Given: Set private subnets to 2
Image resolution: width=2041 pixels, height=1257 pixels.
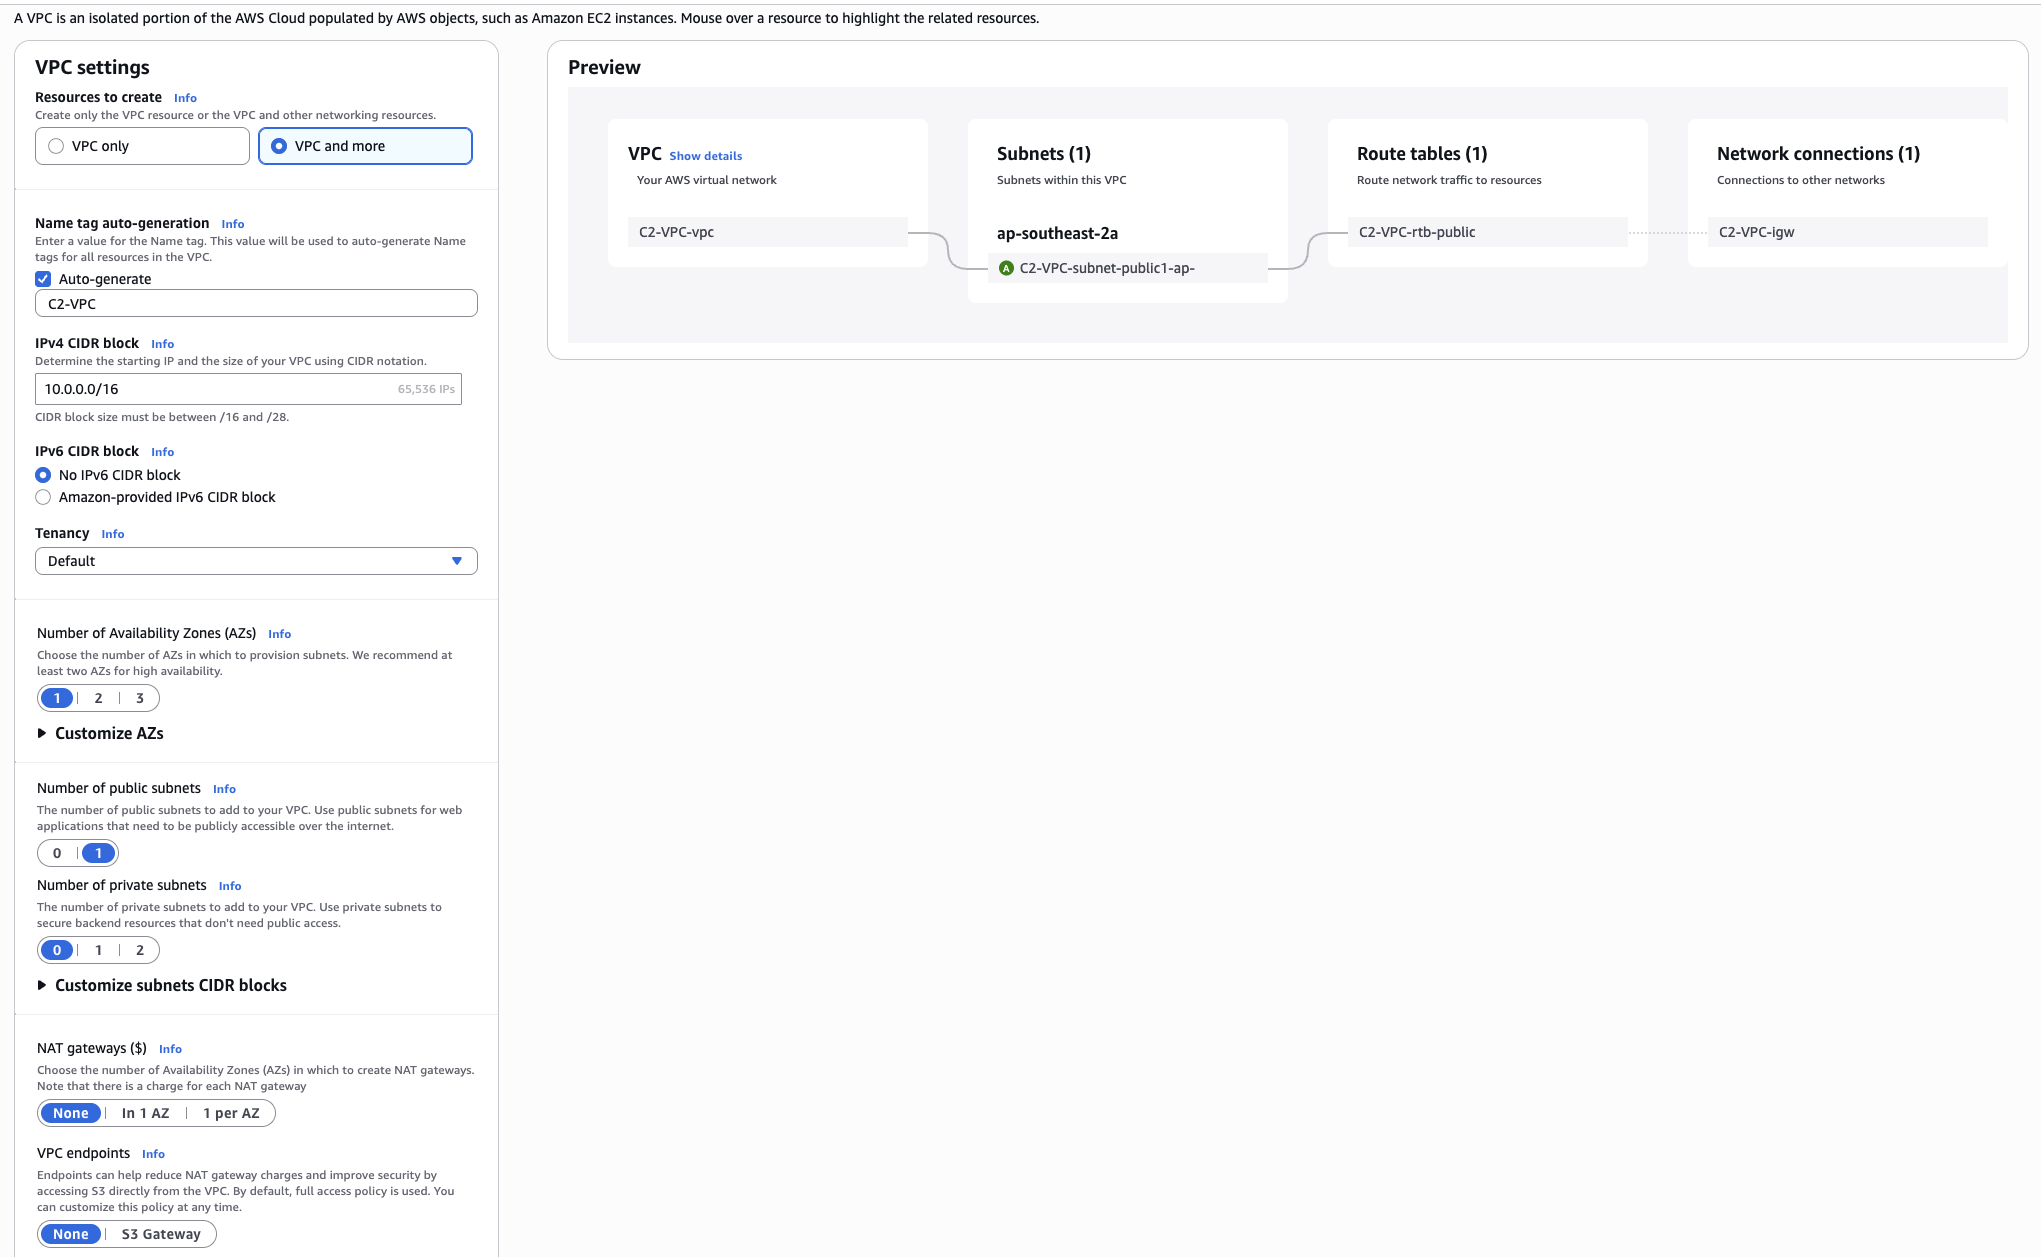Looking at the screenshot, I should 140,950.
